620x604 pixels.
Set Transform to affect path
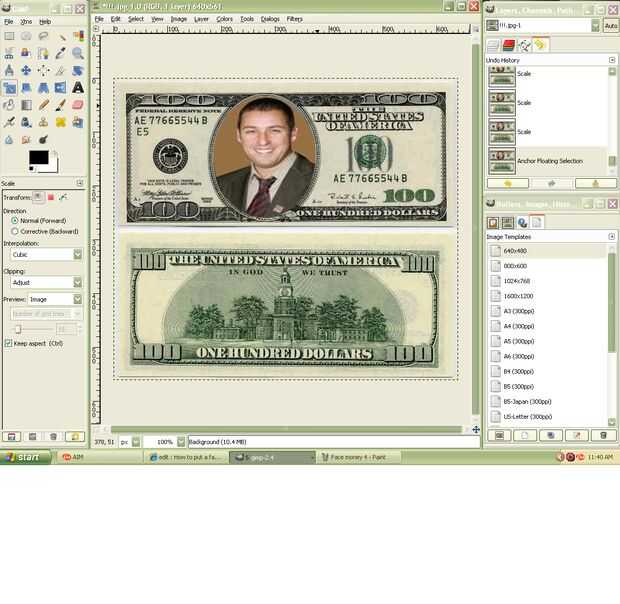click(62, 197)
